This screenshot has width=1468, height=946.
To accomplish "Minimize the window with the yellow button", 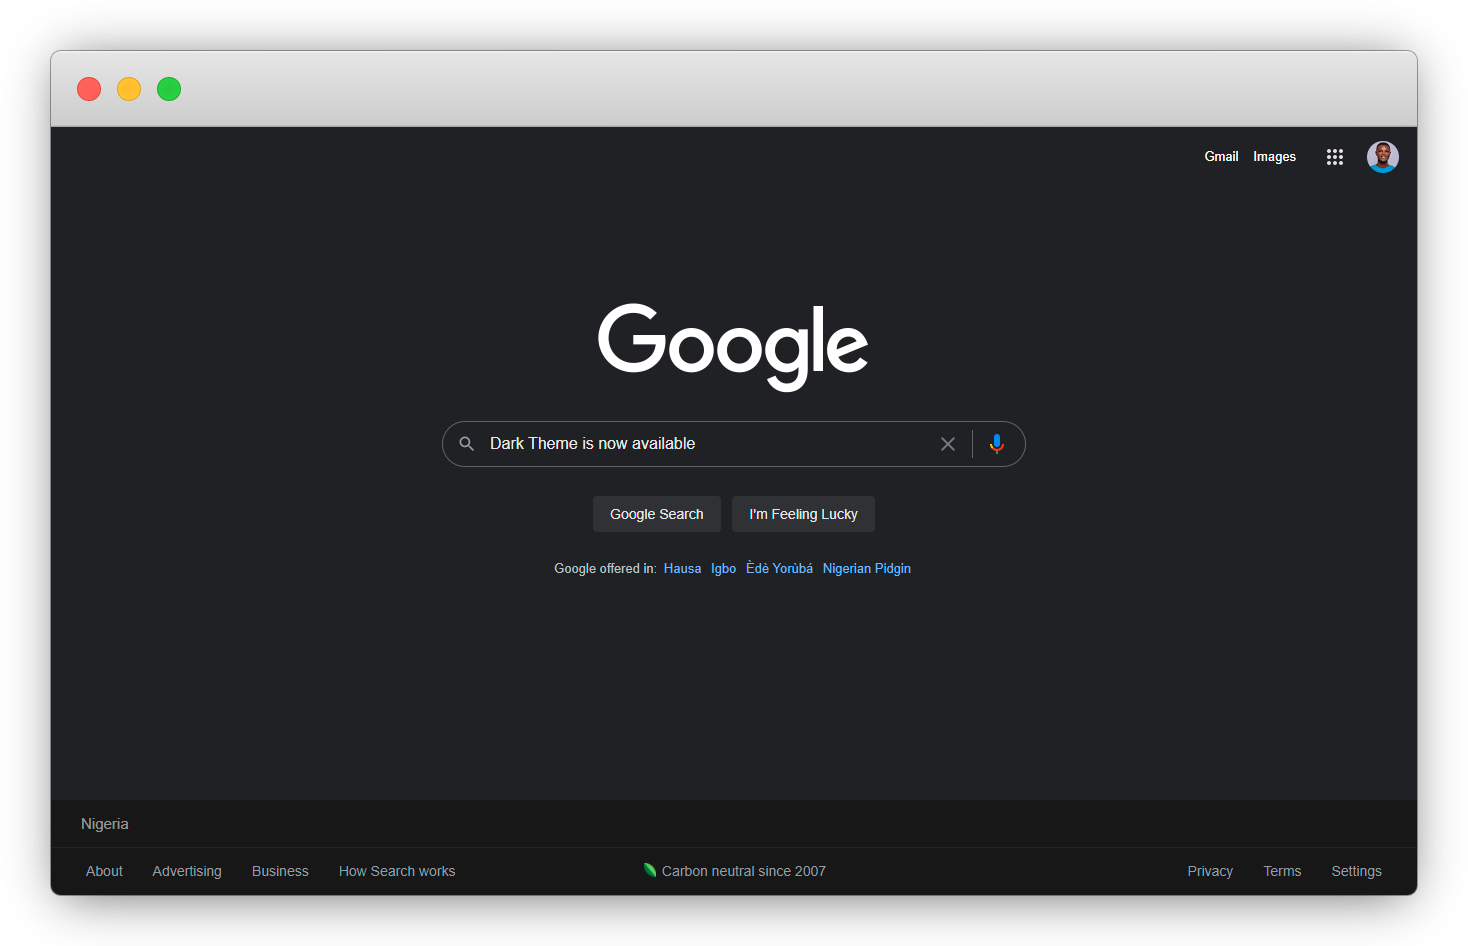I will point(129,89).
